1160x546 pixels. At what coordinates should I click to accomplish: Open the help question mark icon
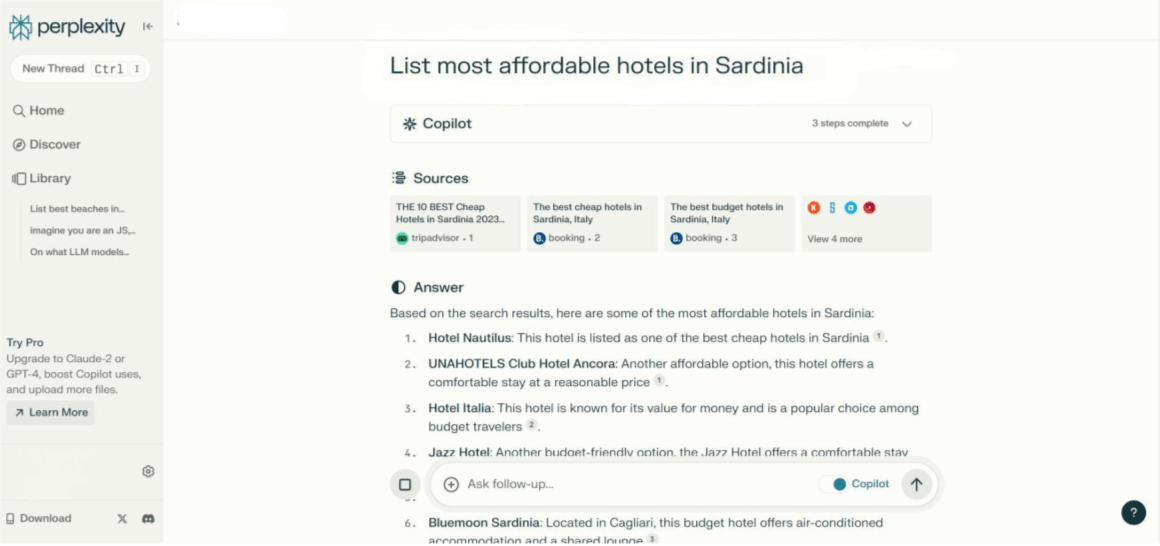(x=1132, y=512)
